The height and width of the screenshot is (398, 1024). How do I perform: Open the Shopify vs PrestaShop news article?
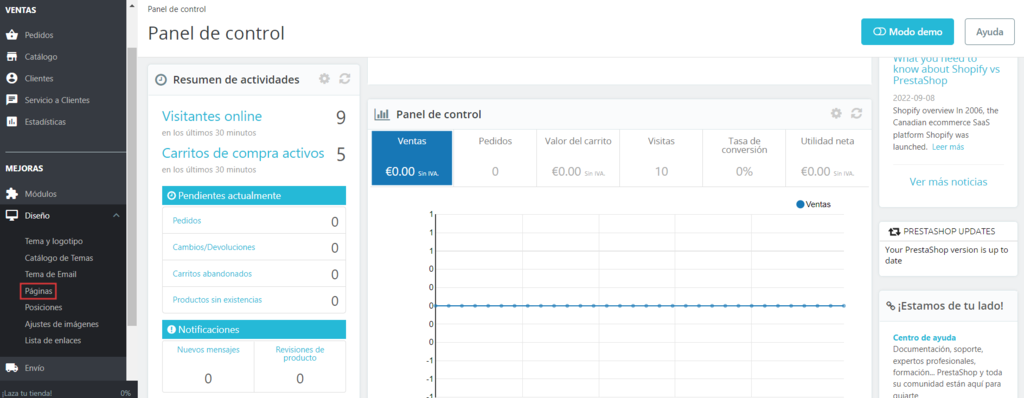pyautogui.click(x=946, y=69)
